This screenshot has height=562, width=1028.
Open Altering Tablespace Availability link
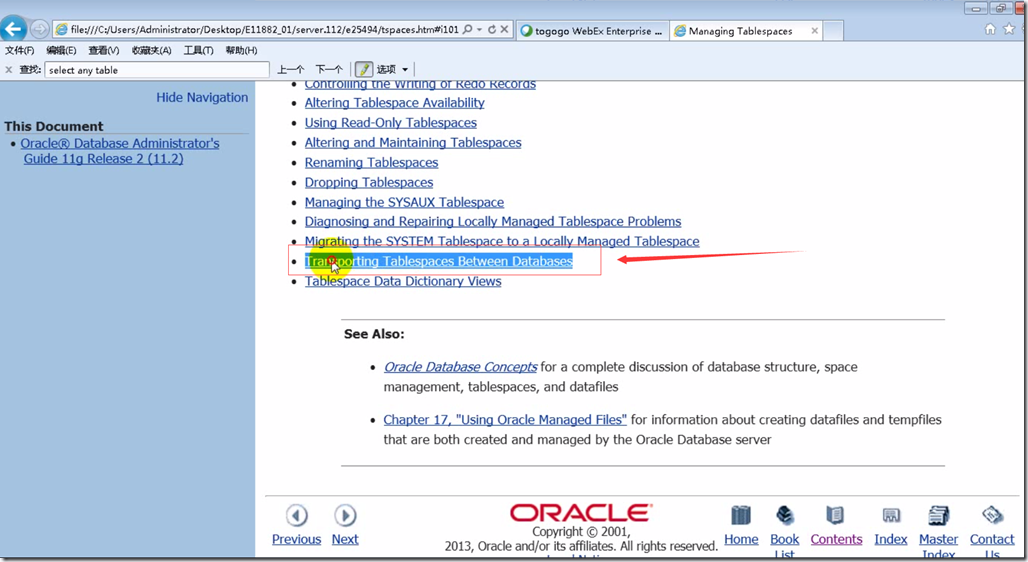pos(395,103)
